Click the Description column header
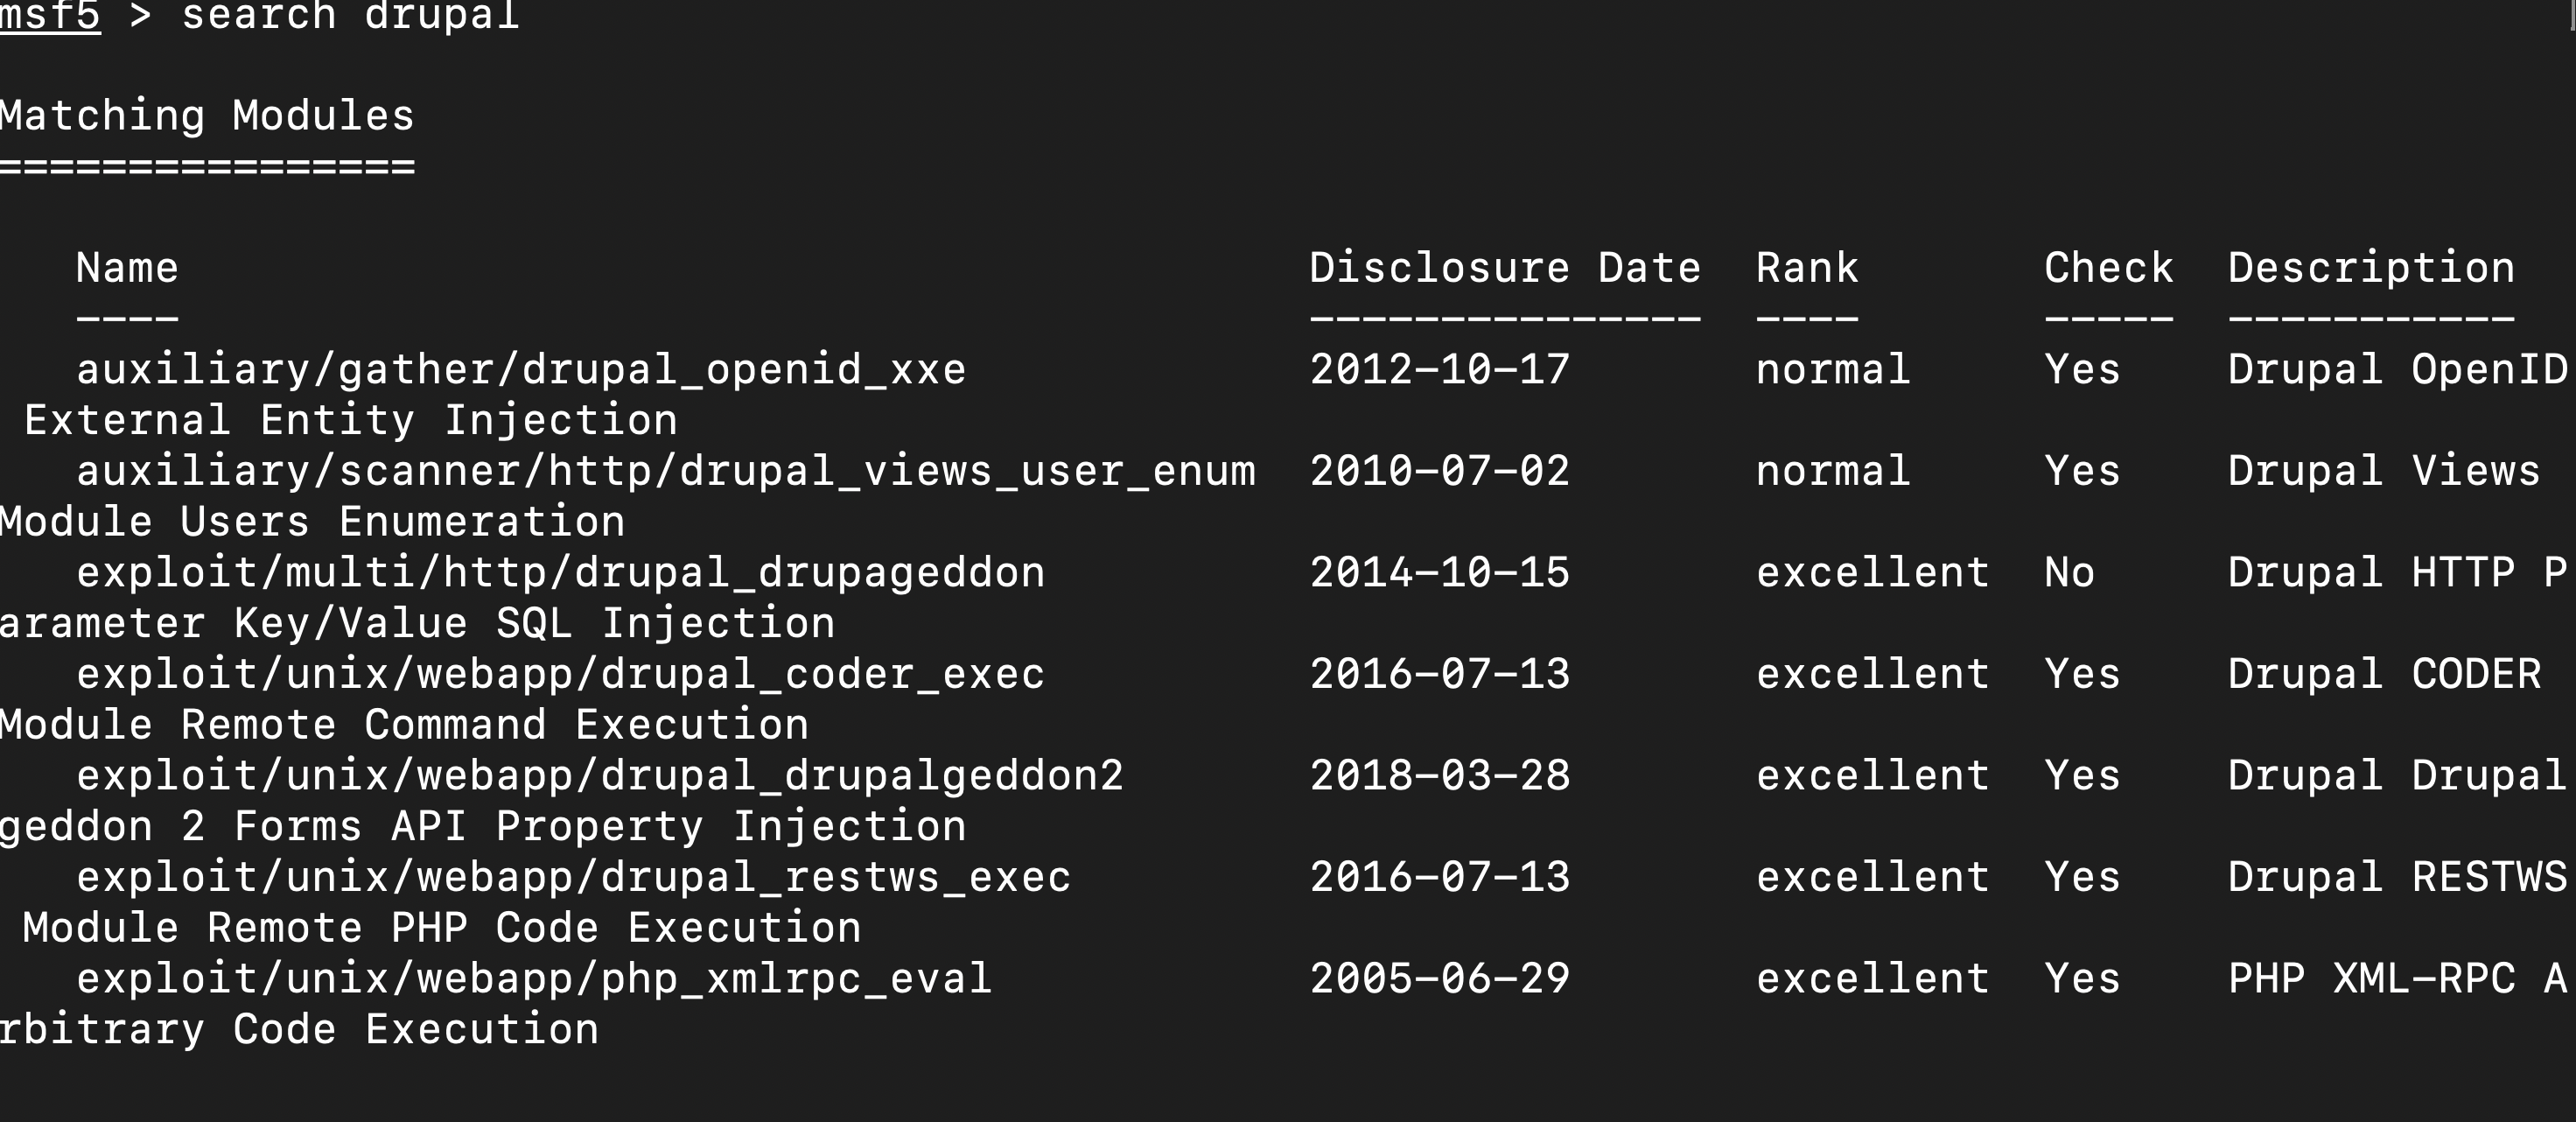The height and width of the screenshot is (1122, 2576). click(x=2371, y=268)
